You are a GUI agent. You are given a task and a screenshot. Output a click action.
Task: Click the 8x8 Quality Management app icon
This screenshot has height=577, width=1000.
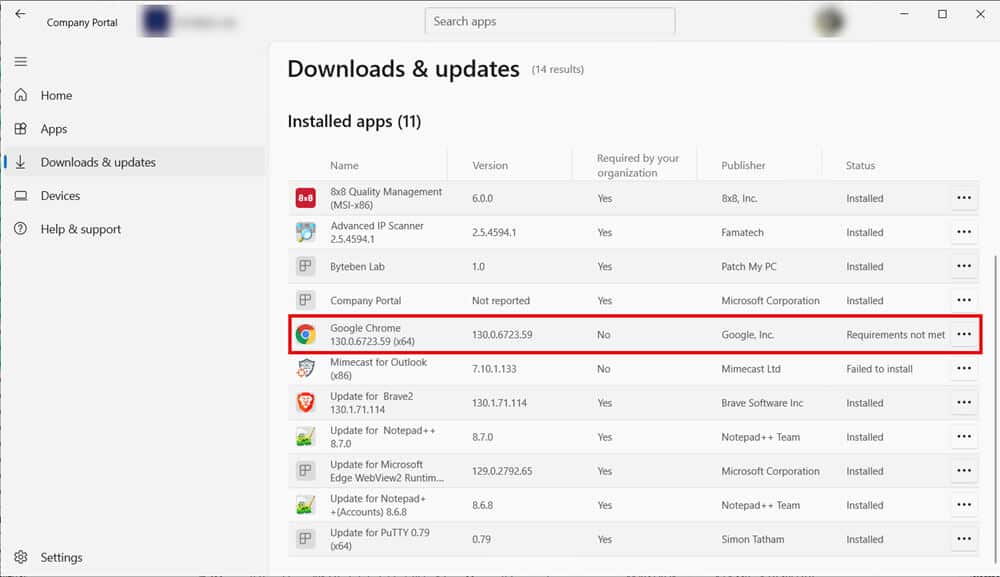tap(305, 198)
